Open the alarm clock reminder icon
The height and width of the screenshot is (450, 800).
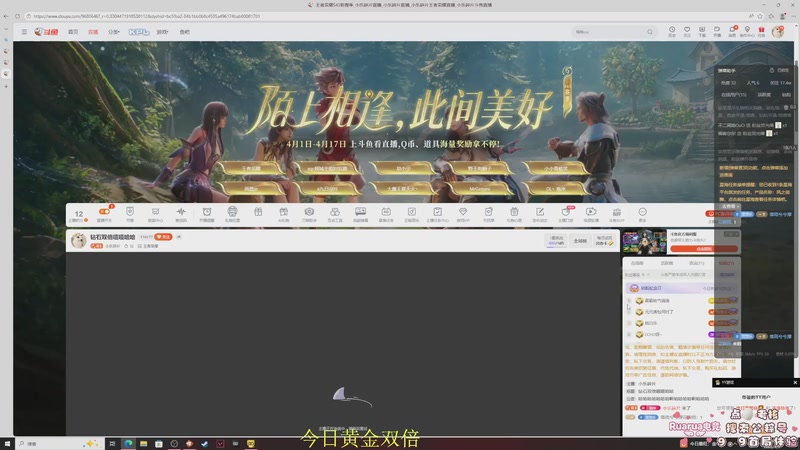207,214
